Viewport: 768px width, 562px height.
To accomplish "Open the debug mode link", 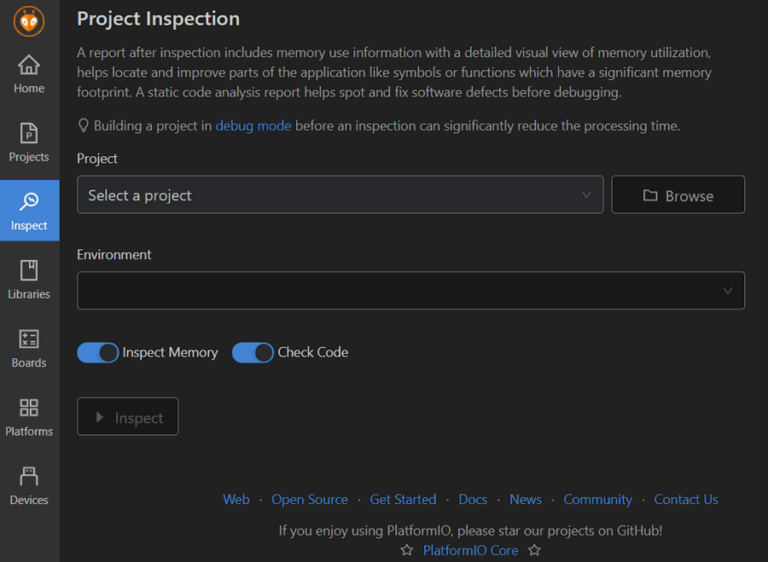I will (253, 126).
